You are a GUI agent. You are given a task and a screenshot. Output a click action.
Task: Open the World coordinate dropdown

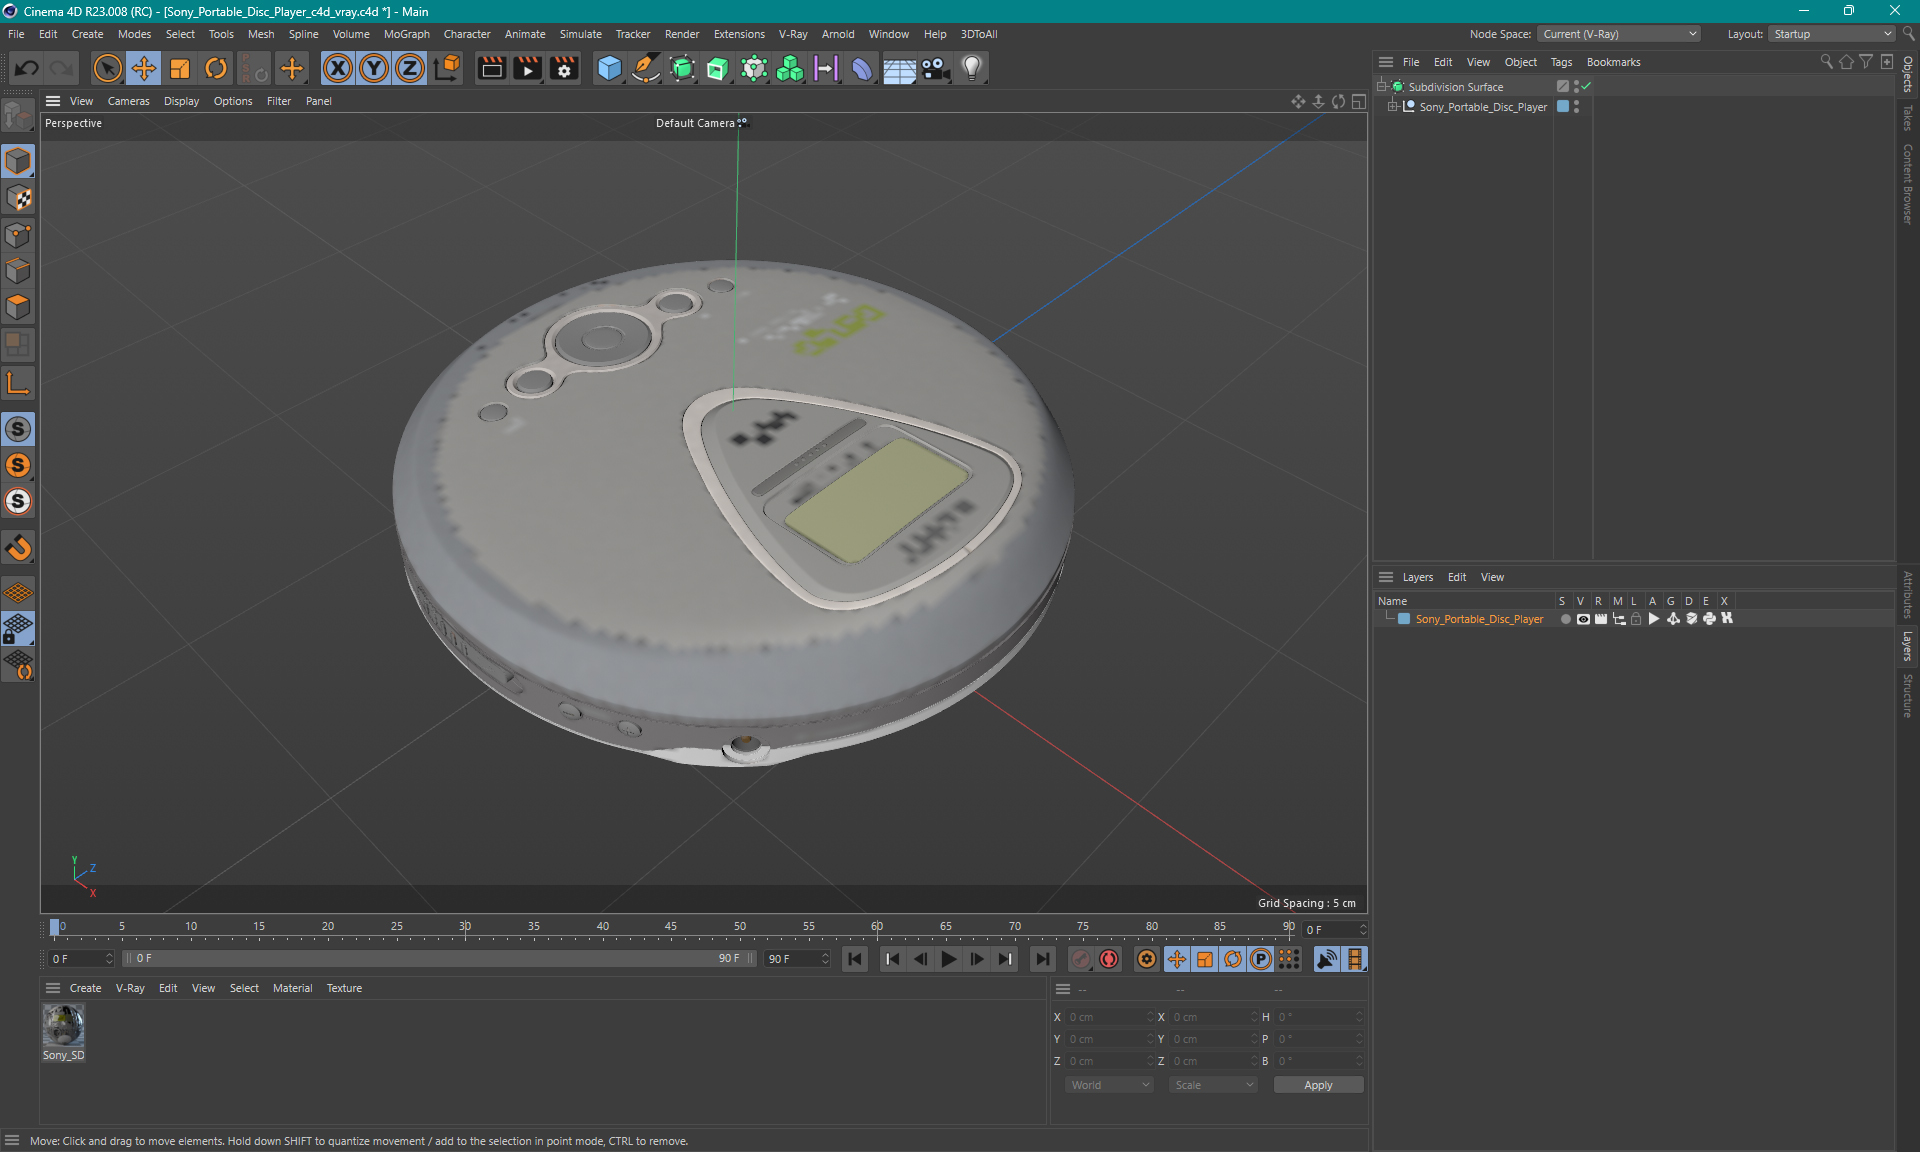(1110, 1085)
